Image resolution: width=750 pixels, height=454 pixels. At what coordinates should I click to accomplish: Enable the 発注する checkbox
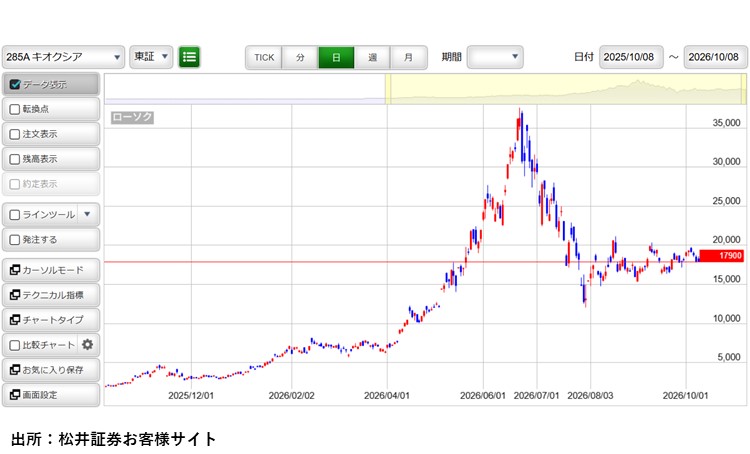(15, 240)
